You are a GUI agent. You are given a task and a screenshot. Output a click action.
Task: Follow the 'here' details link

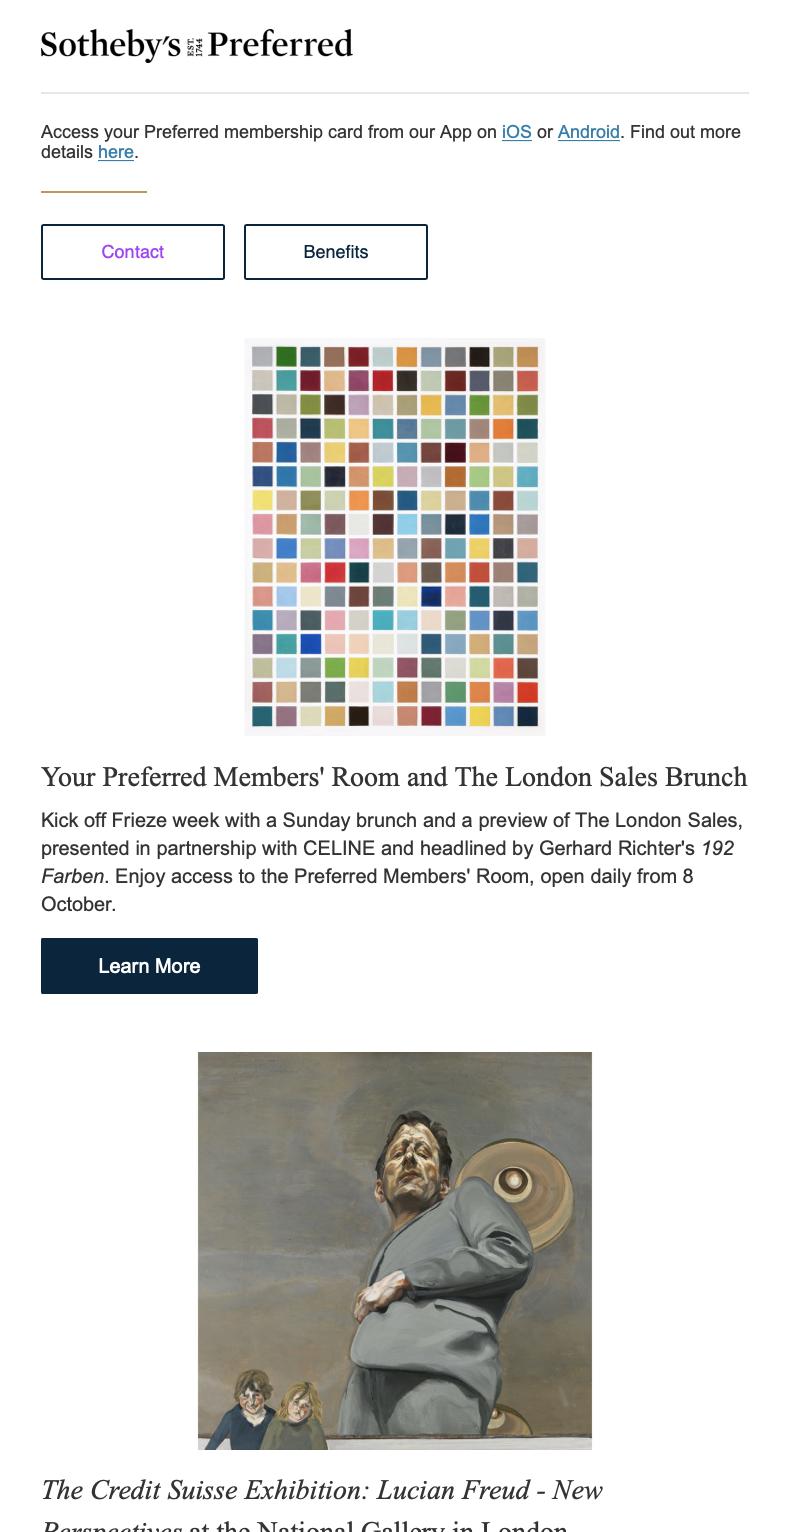pos(115,152)
